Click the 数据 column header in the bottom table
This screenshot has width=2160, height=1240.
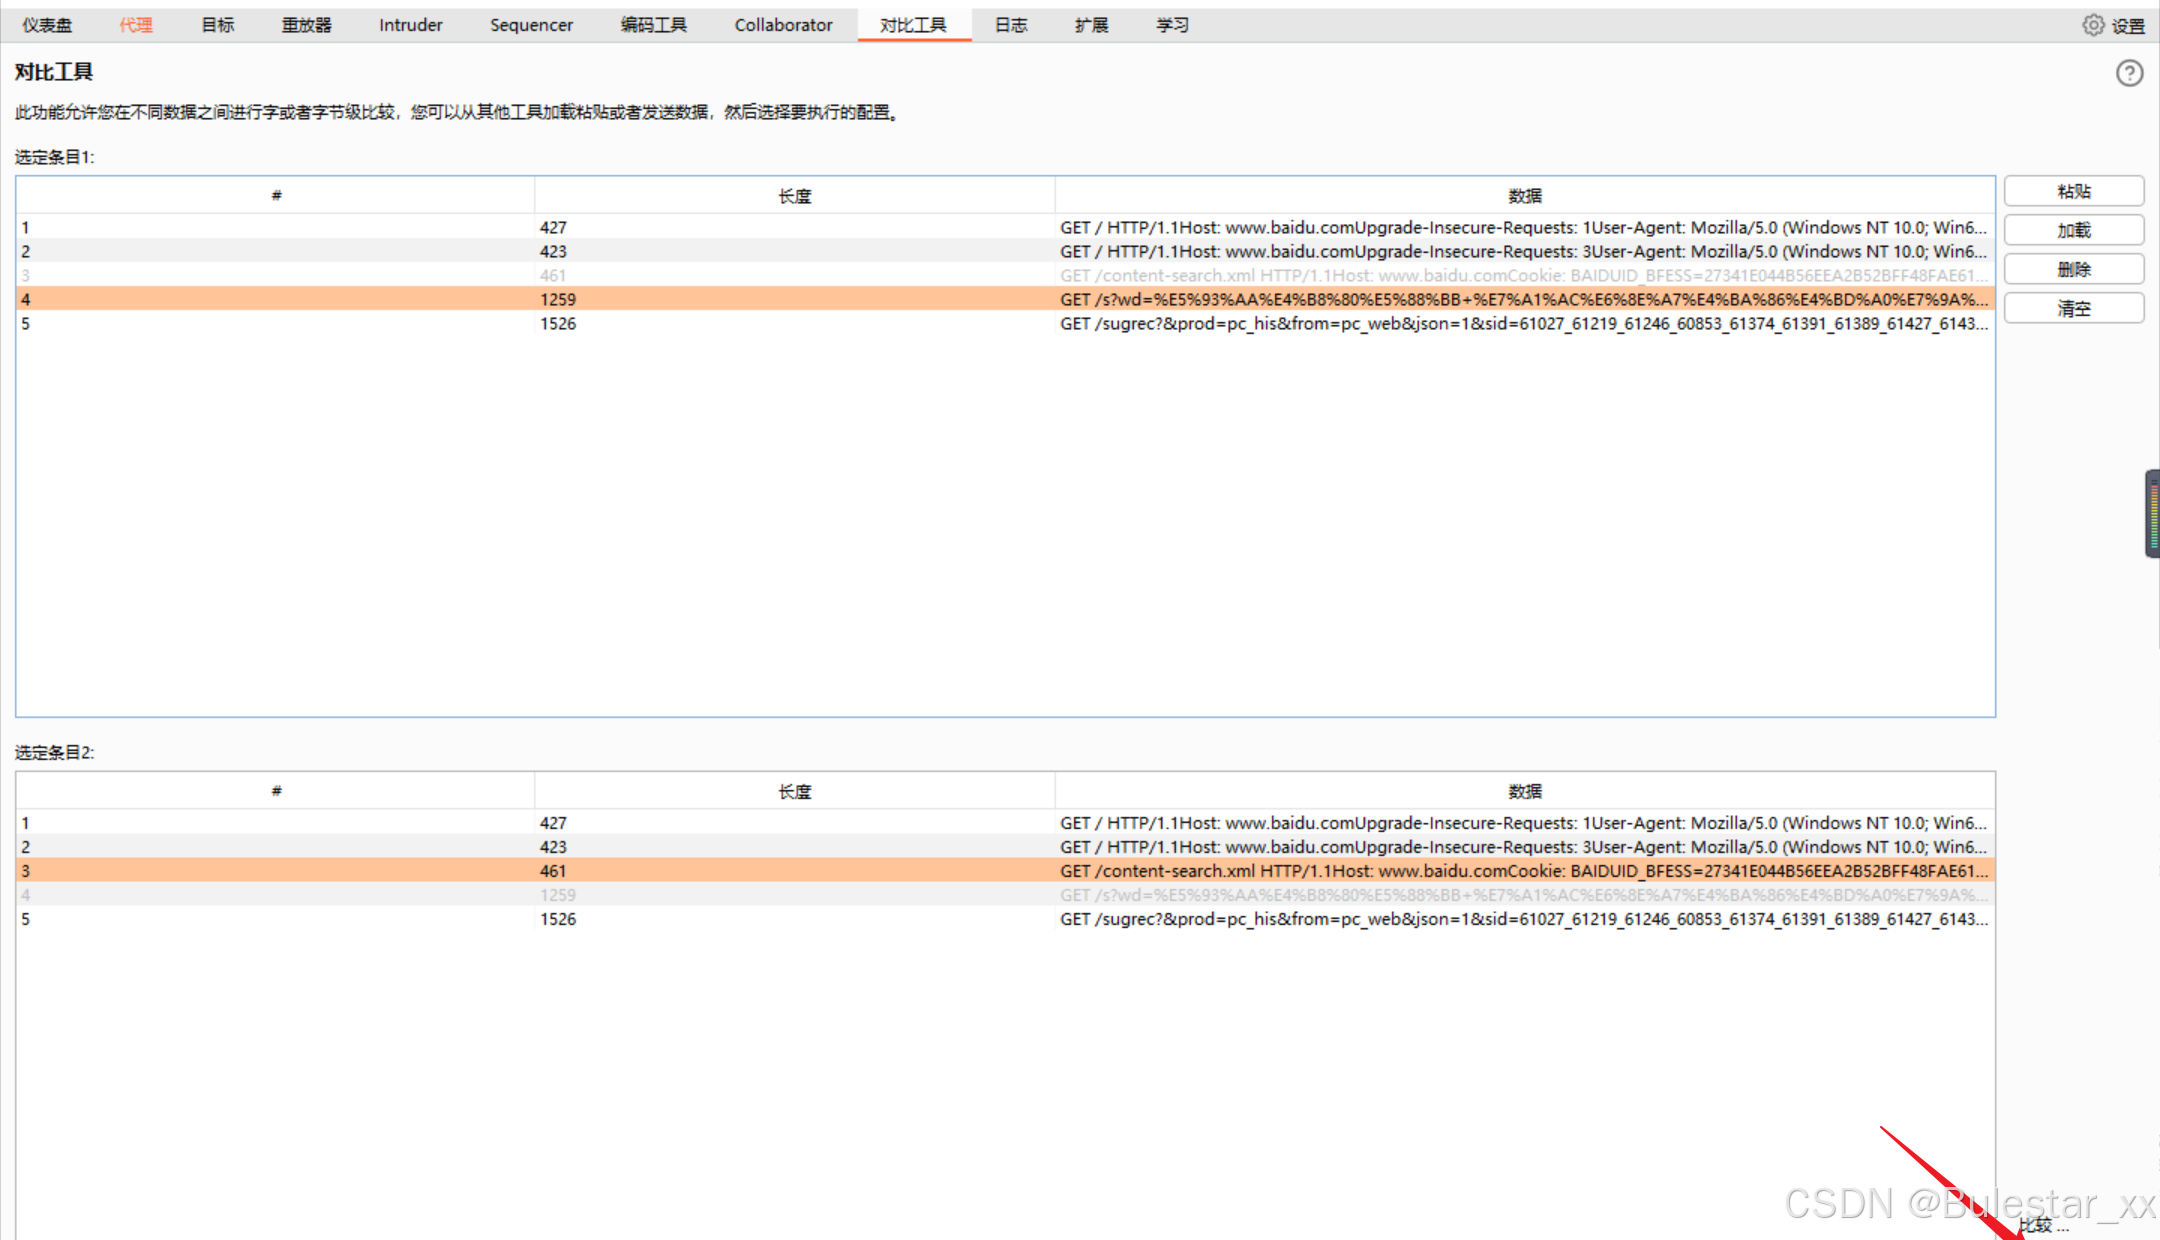pos(1524,791)
